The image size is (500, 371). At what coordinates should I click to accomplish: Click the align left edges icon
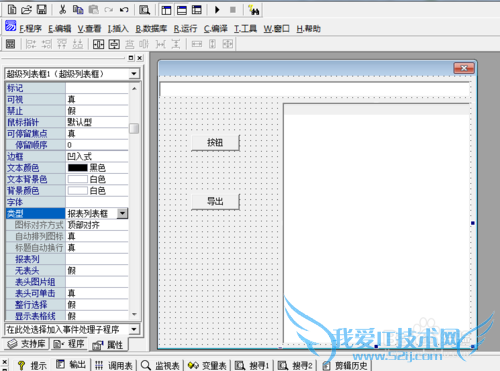(31, 44)
